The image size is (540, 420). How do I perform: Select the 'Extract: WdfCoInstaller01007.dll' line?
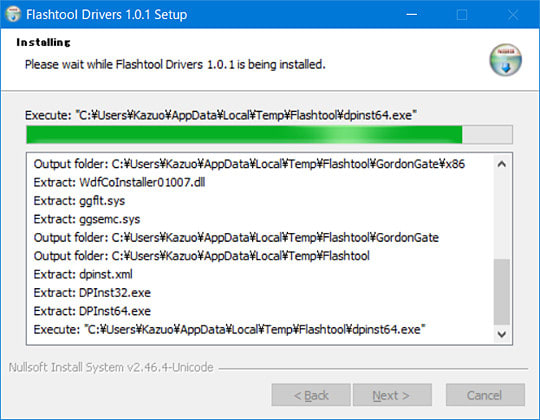pyautogui.click(x=120, y=182)
